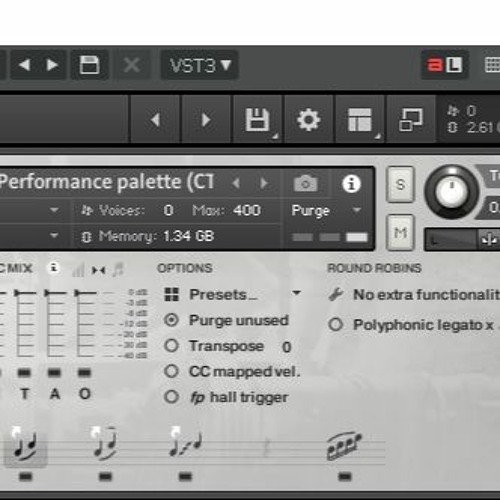Toggle the load switch under beamed-notes articulation
The height and width of the screenshot is (500, 500).
pyautogui.click(x=345, y=477)
